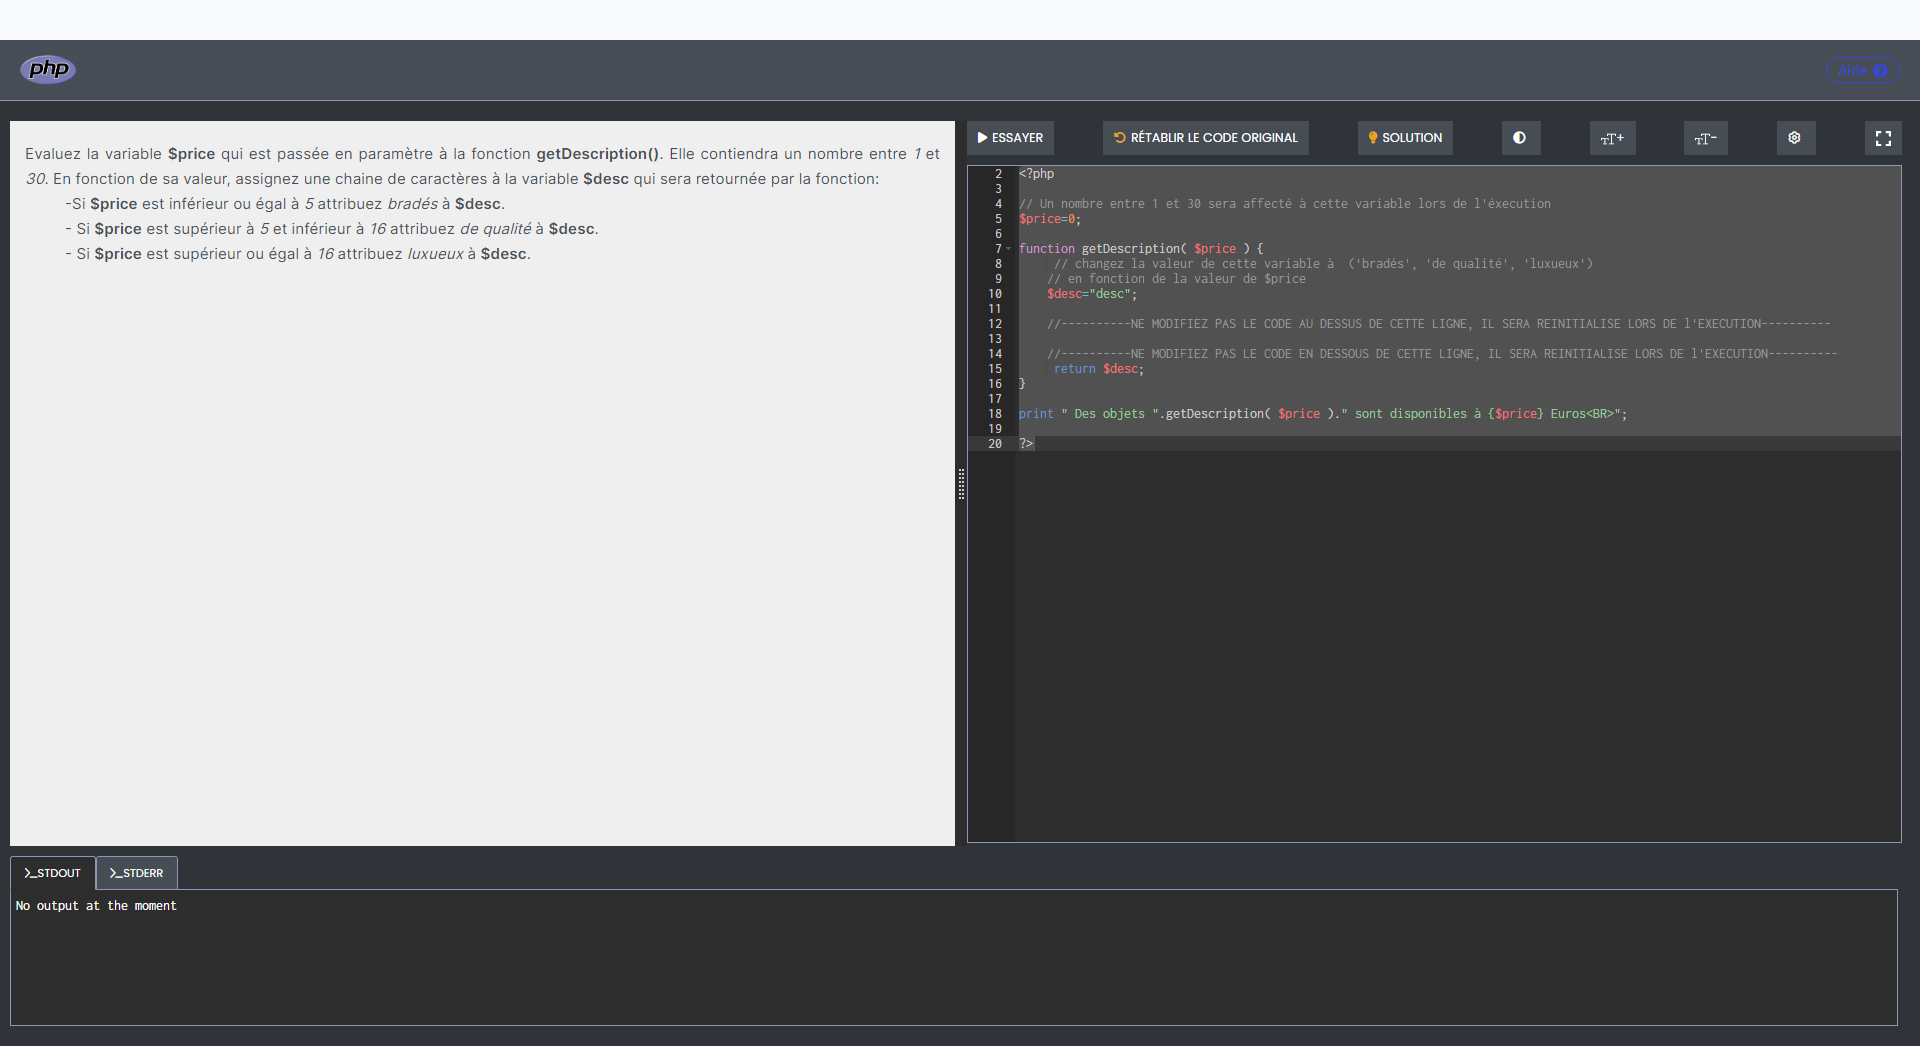Click code line '$desc="desc";'
Image resolution: width=1920 pixels, height=1046 pixels.
pos(1092,294)
